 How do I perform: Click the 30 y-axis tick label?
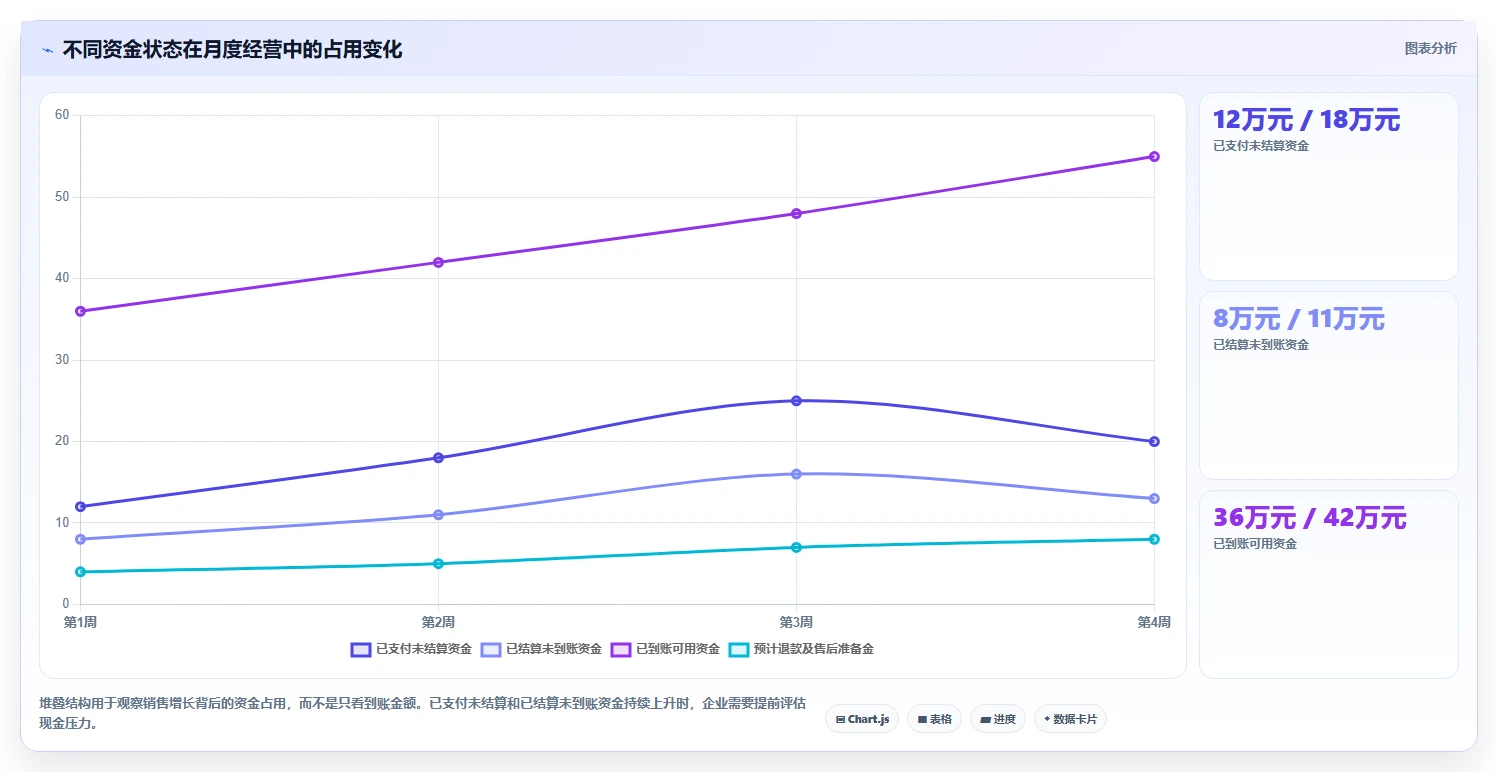62,359
